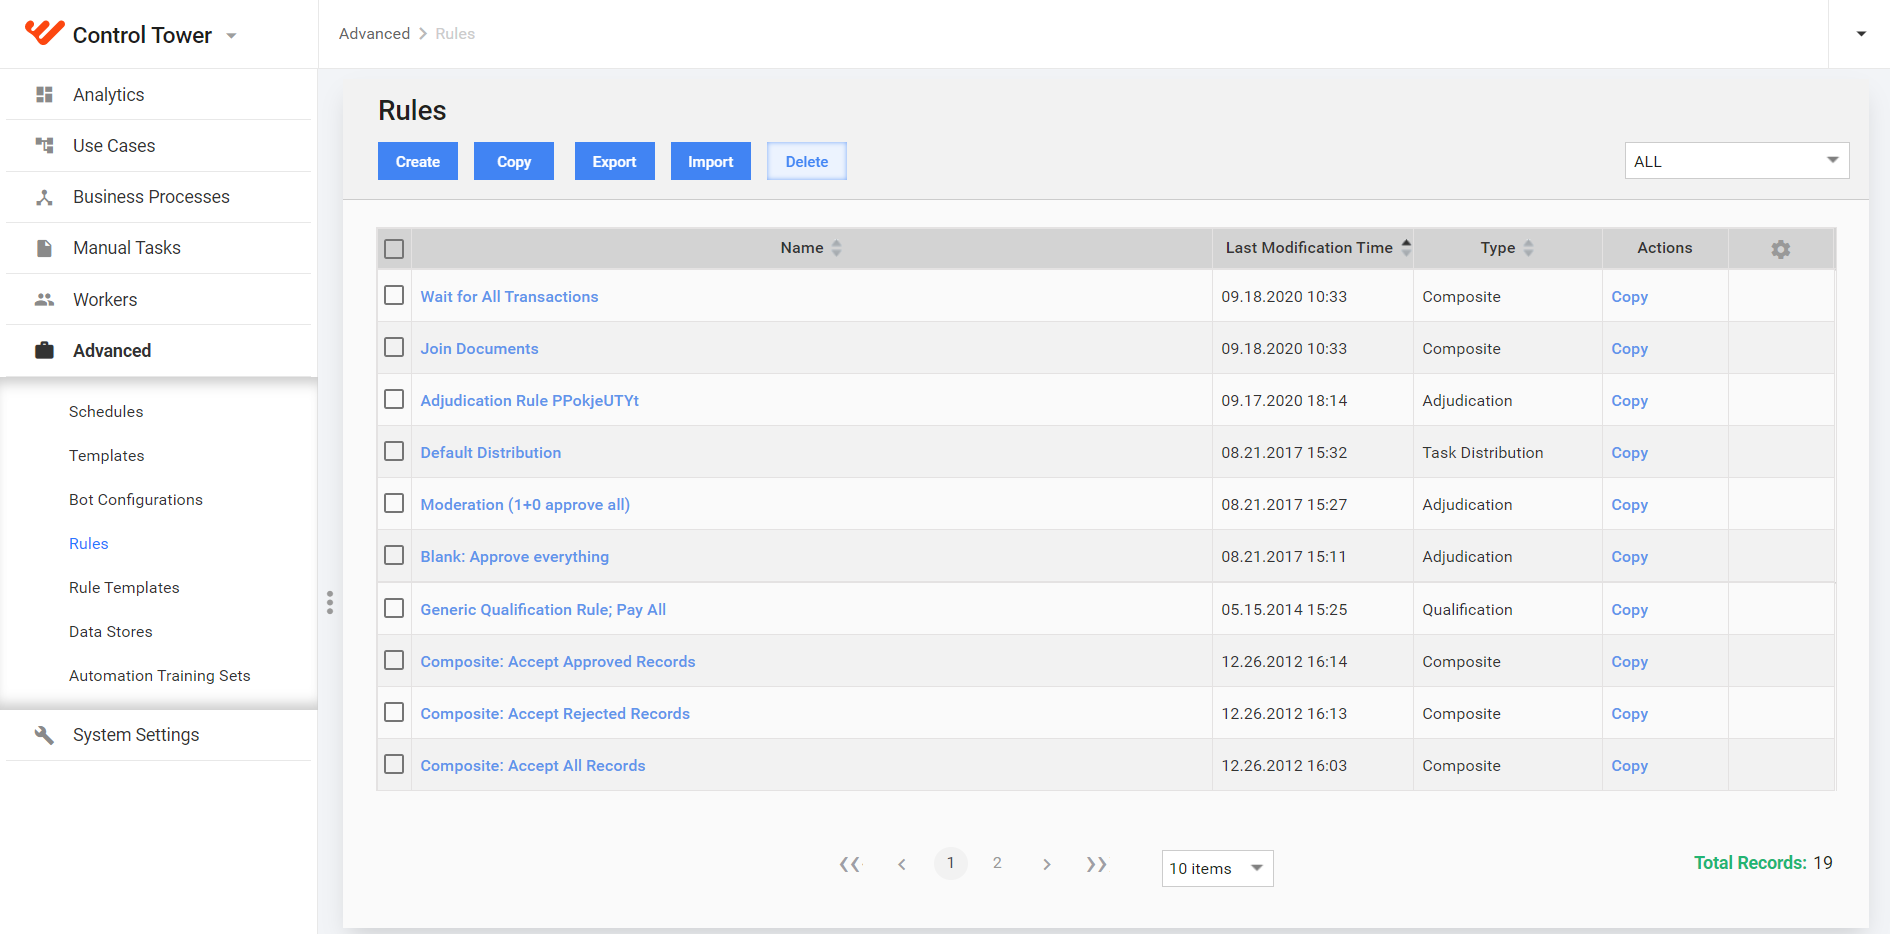Viewport: 1890px width, 934px height.
Task: Click the Use Cases hierarchy icon
Action: pyautogui.click(x=44, y=146)
